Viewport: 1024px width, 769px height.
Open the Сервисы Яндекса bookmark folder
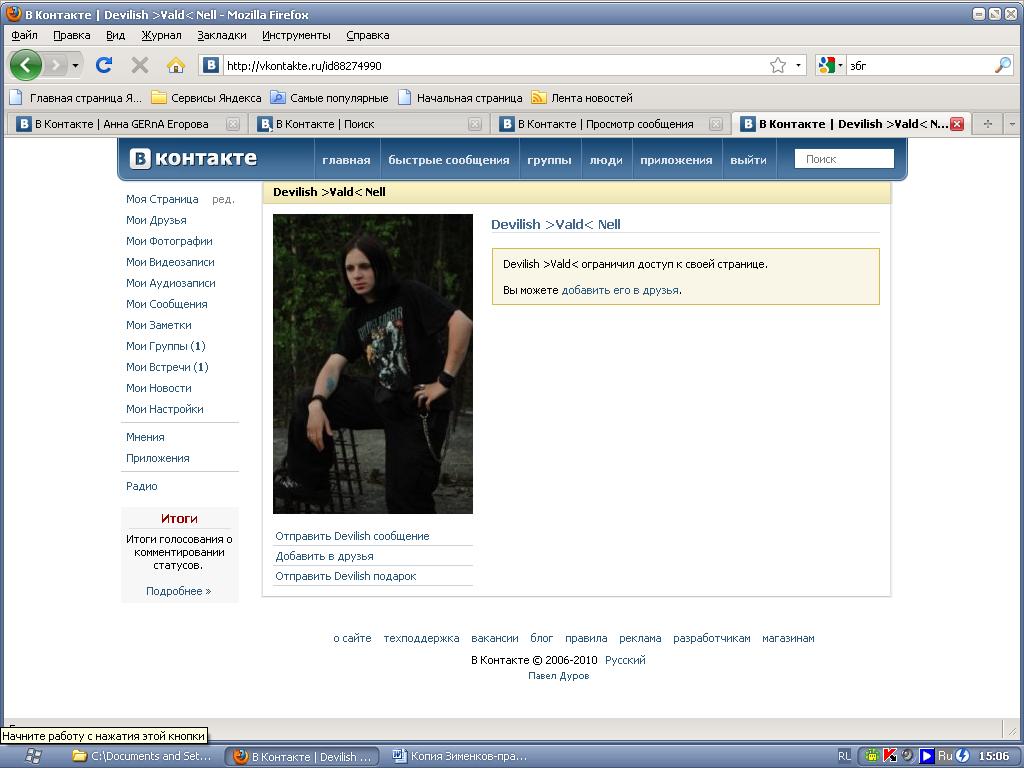[x=206, y=98]
